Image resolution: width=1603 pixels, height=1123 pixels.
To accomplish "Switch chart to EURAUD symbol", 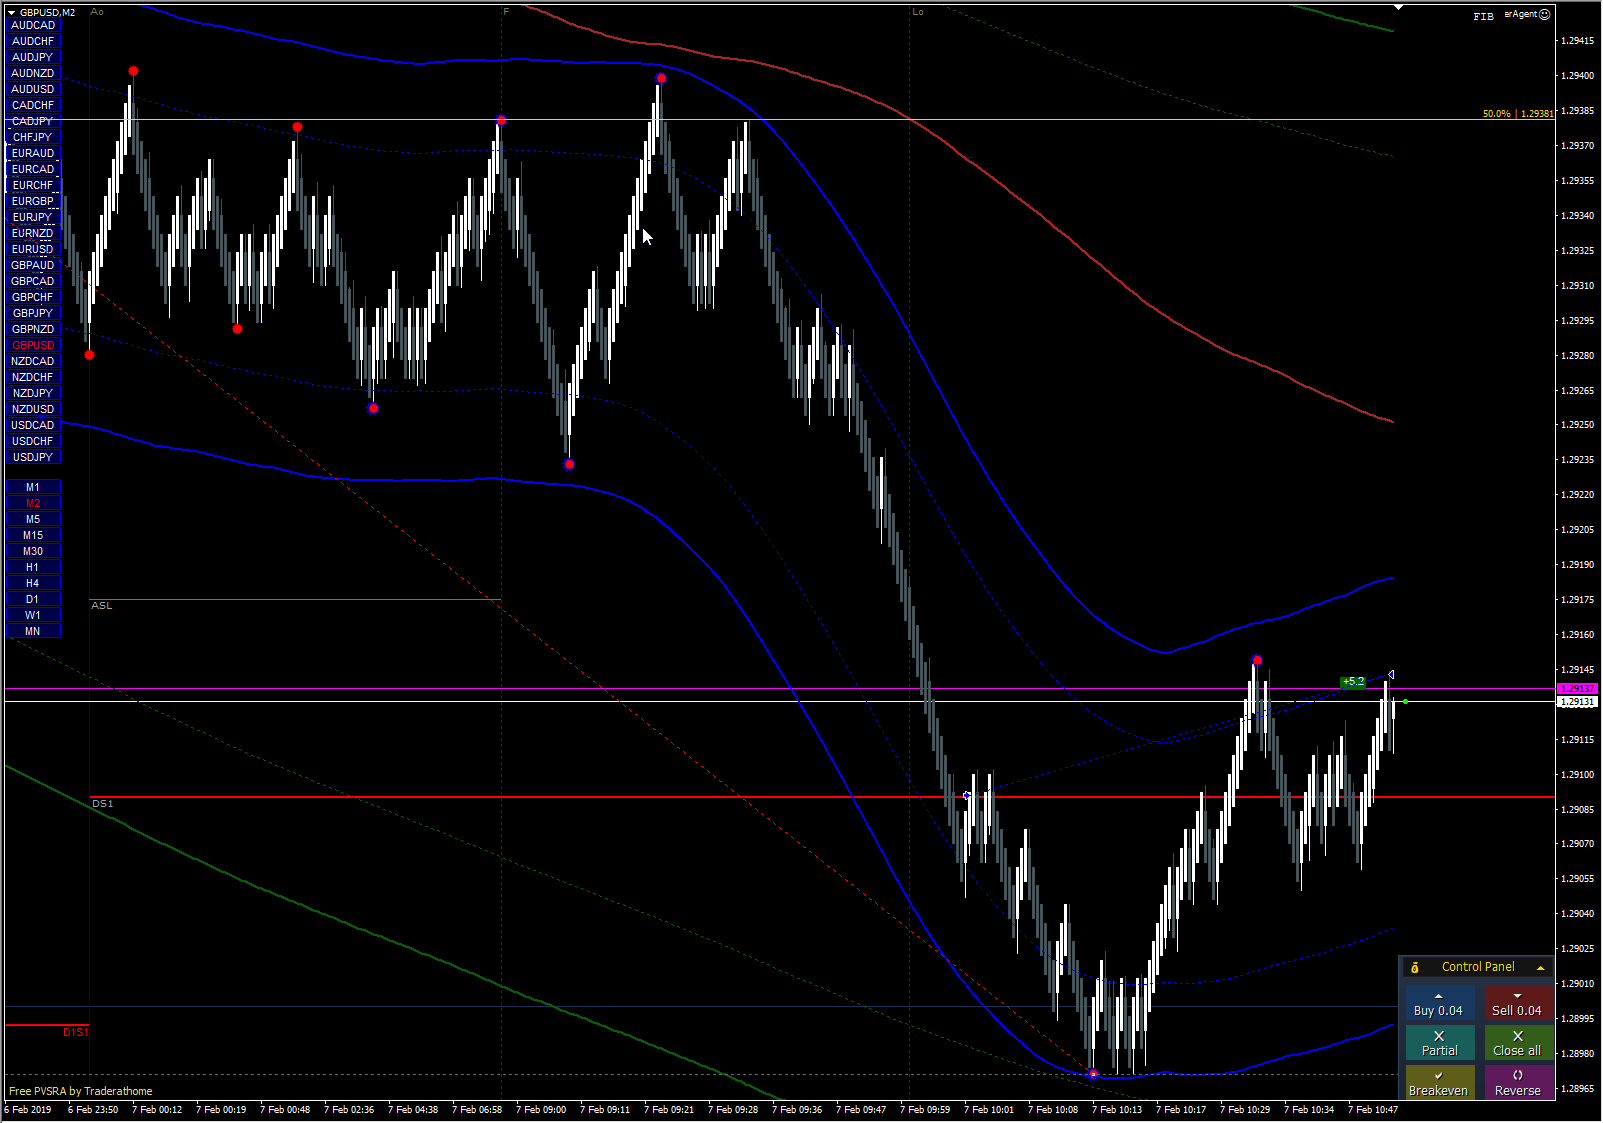I will pos(33,153).
